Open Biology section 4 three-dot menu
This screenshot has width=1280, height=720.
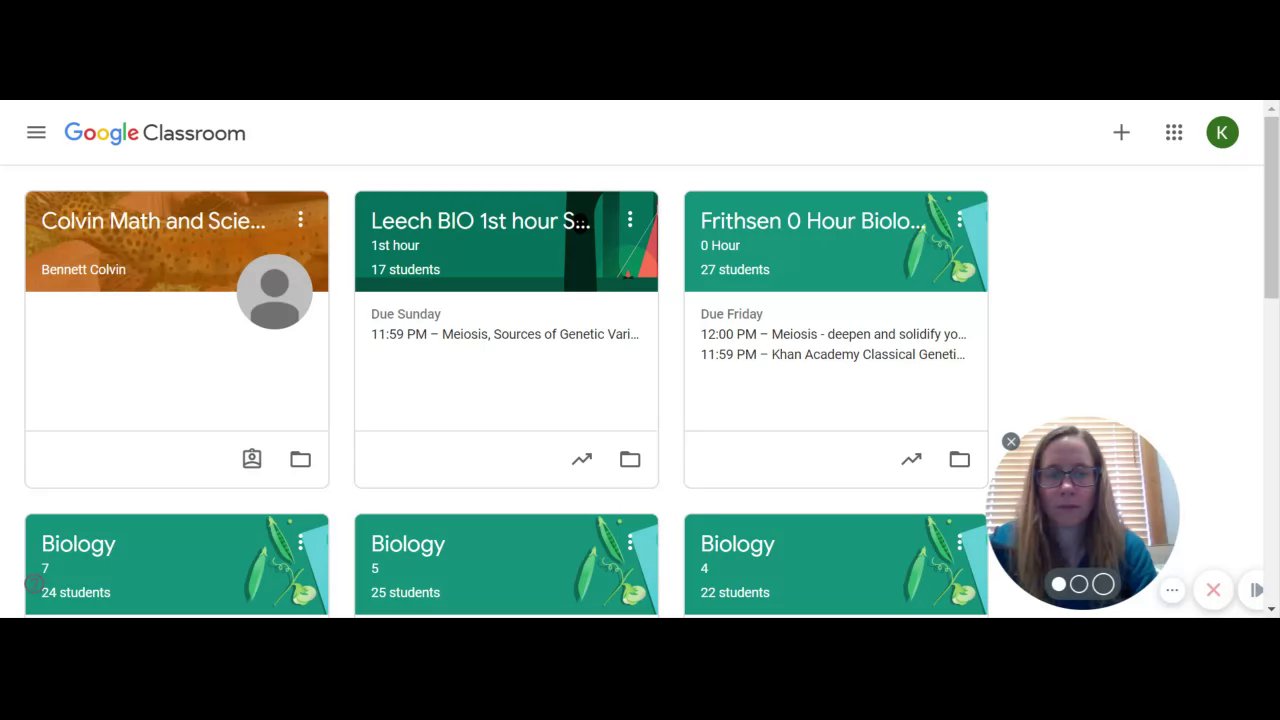click(x=960, y=542)
